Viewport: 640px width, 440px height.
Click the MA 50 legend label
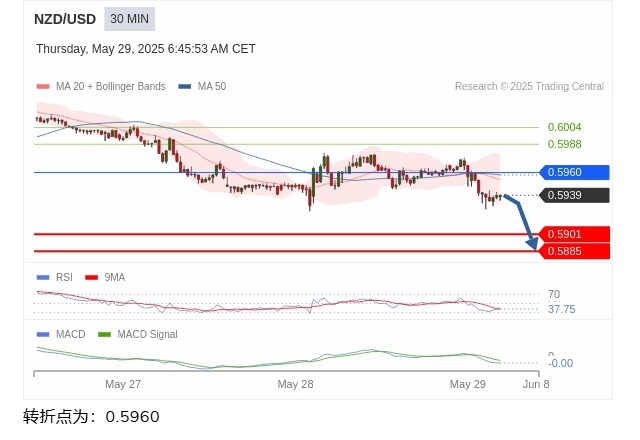pos(212,87)
